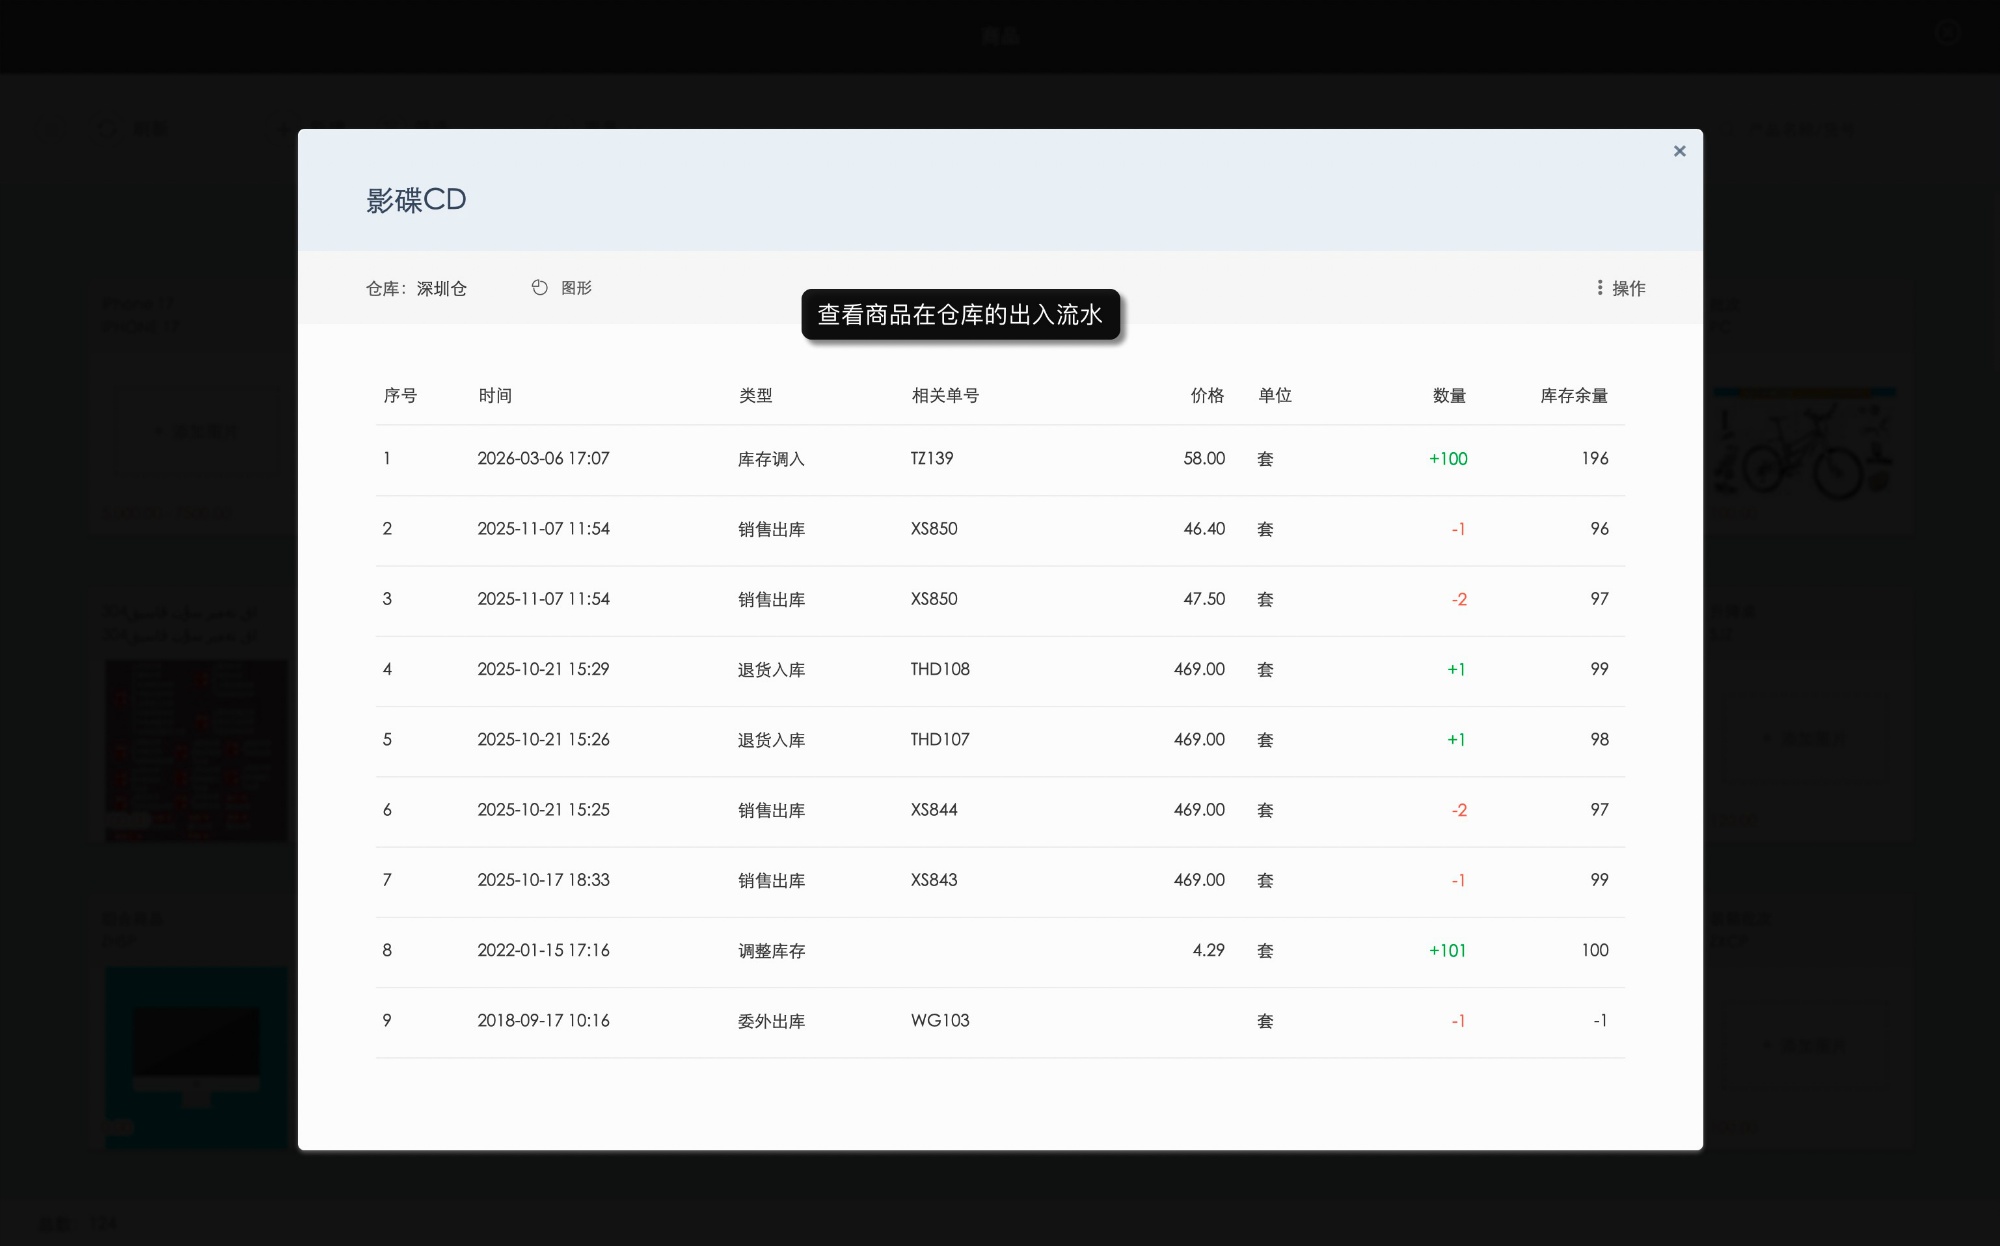Click the +100 quantity in row 1
This screenshot has height=1246, width=2000.
(1447, 458)
